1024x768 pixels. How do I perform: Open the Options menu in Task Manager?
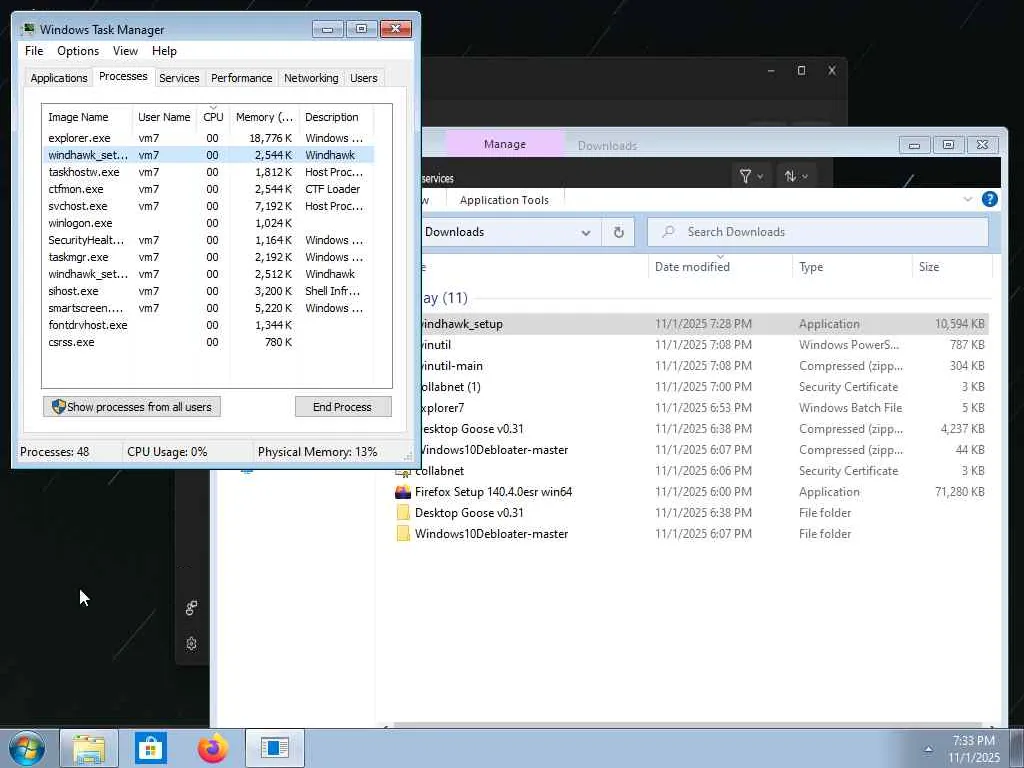coord(78,51)
